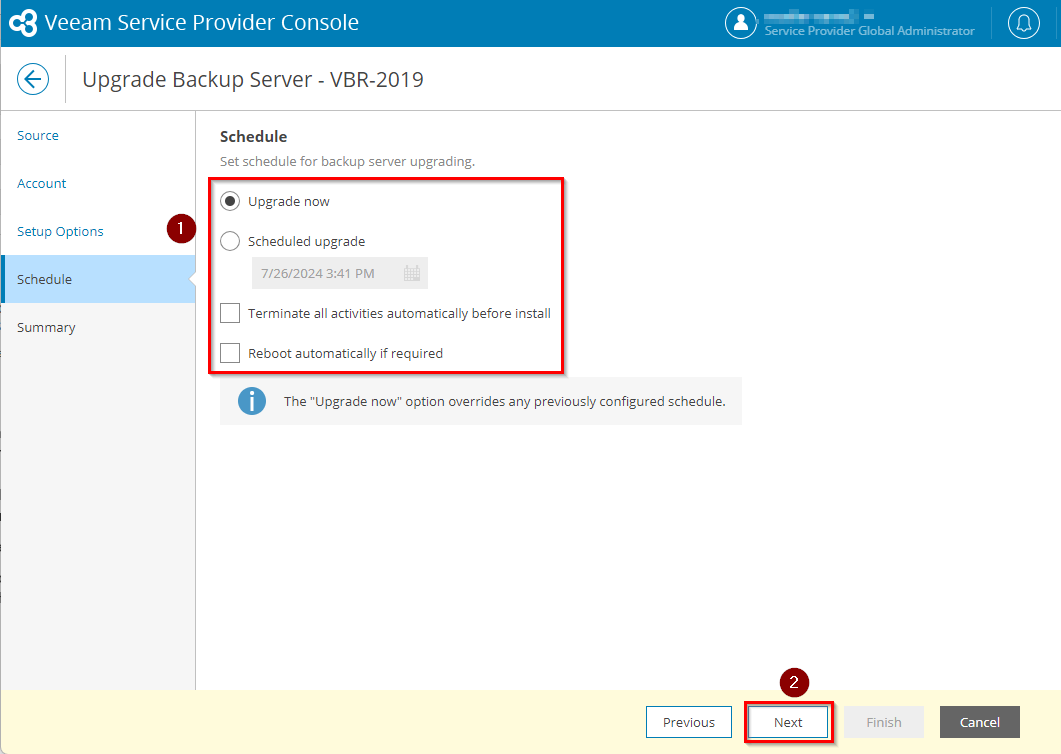
Task: Open the Summary wizard step
Action: tap(46, 328)
